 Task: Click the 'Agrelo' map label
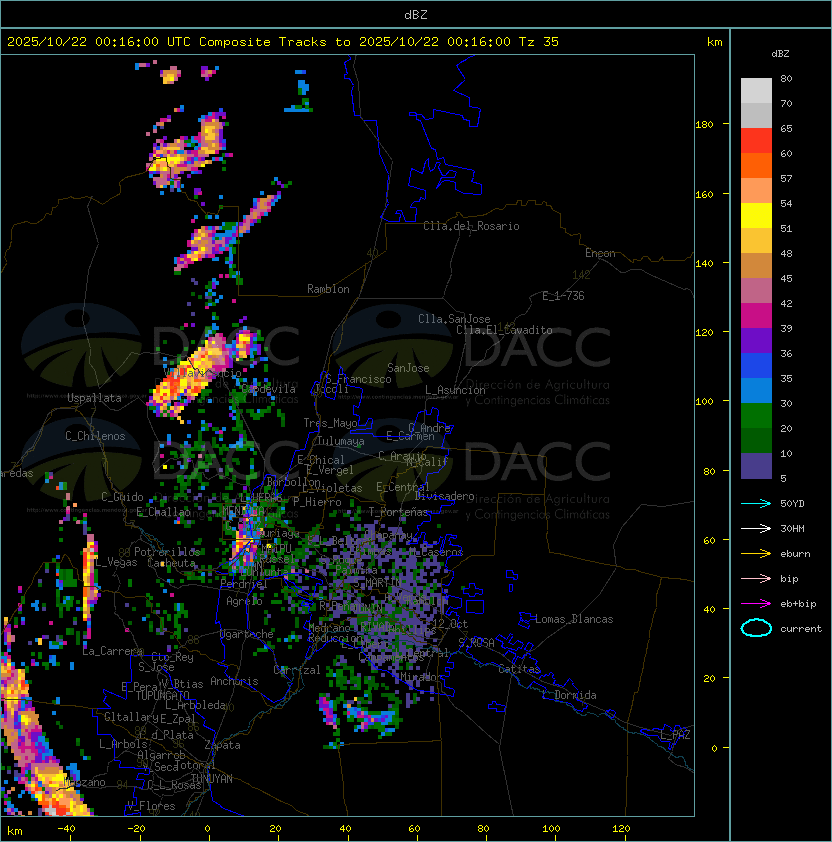[x=244, y=601]
